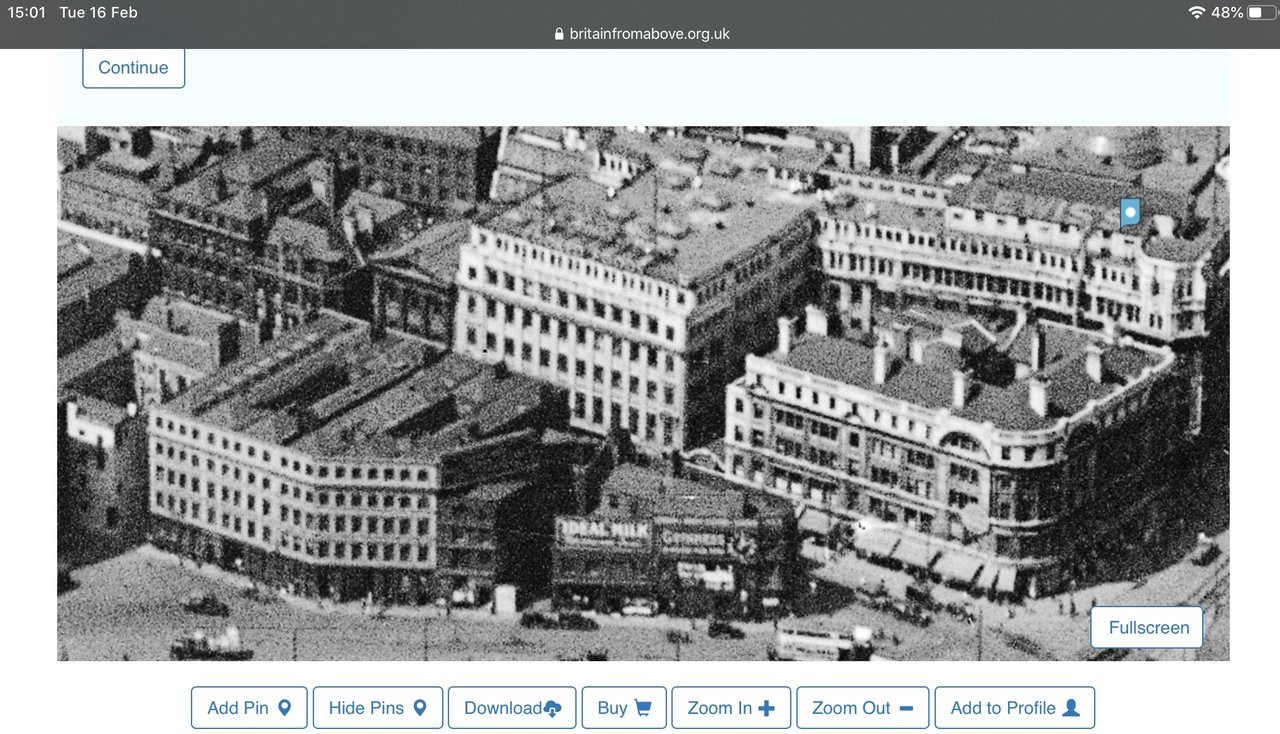
Task: Tap the padlock icon in the address bar
Action: click(x=559, y=33)
